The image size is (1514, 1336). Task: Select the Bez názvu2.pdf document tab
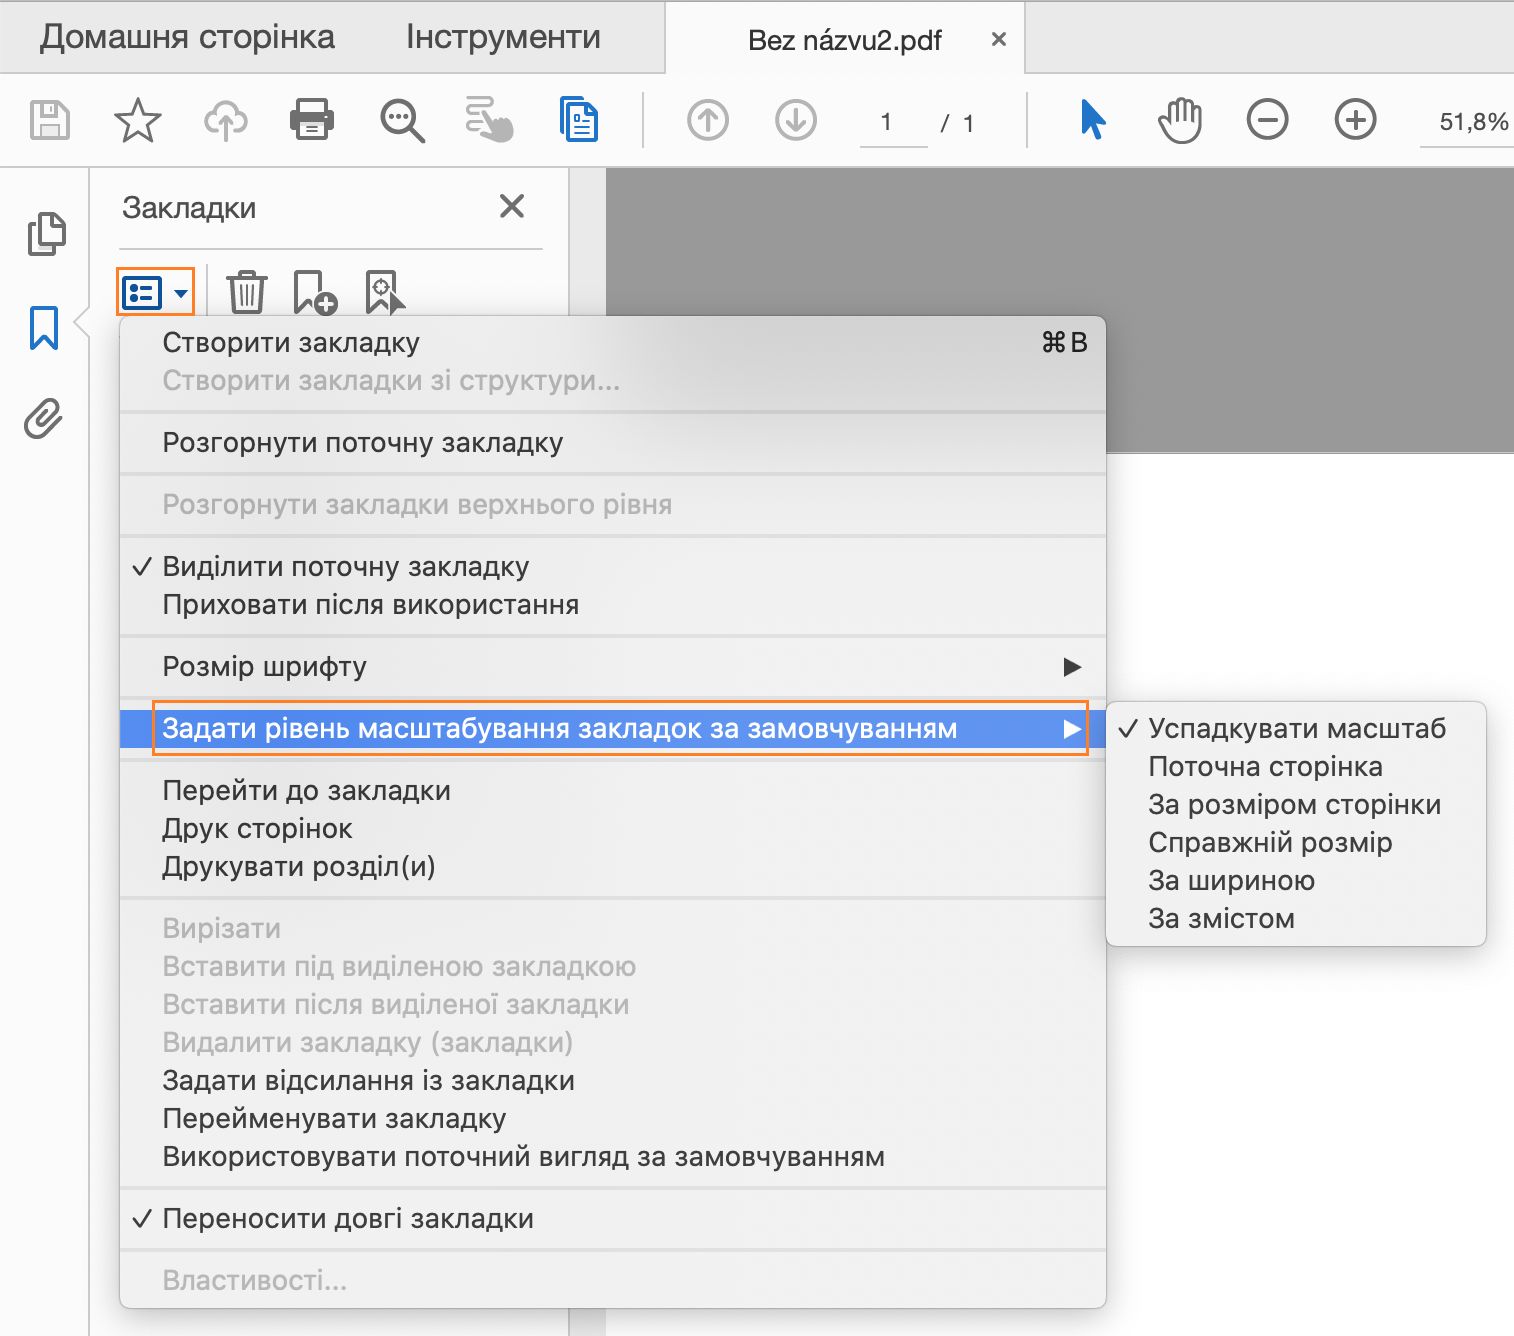(x=845, y=40)
